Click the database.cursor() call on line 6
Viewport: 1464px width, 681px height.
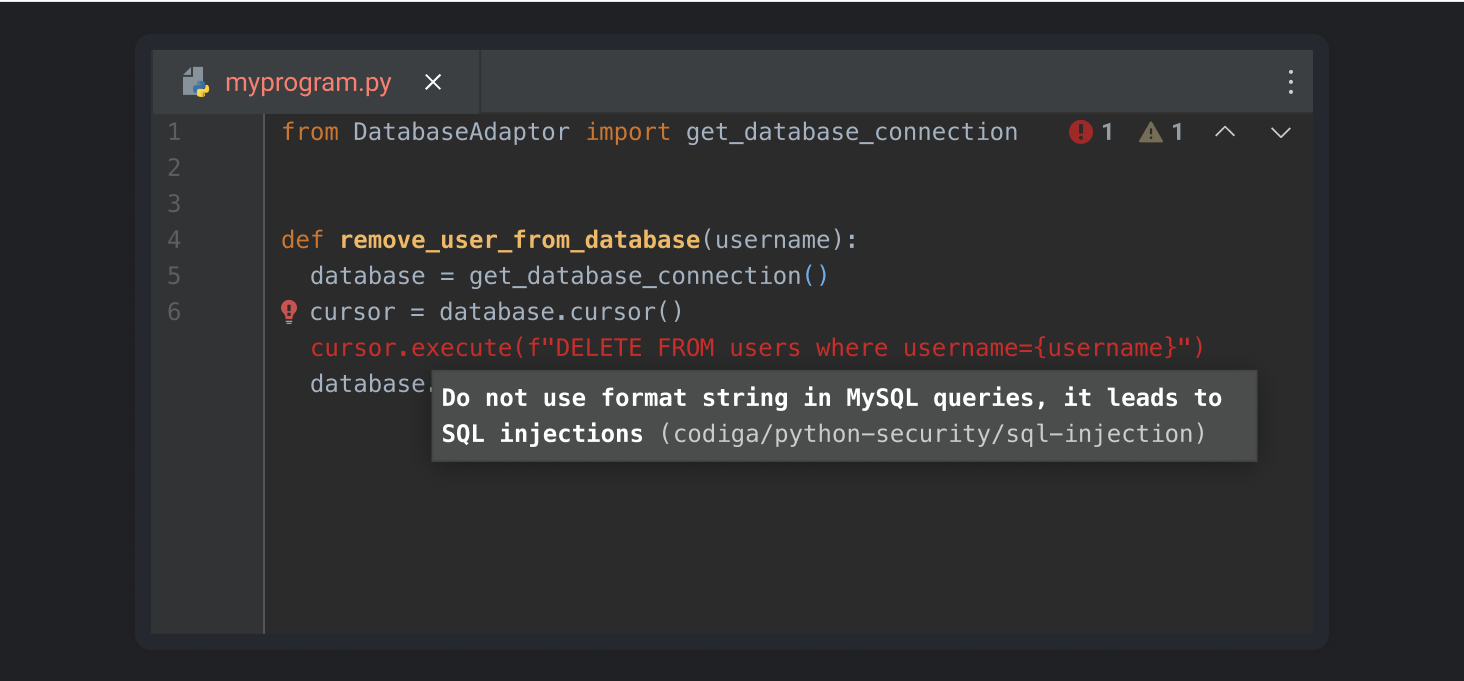(x=560, y=312)
